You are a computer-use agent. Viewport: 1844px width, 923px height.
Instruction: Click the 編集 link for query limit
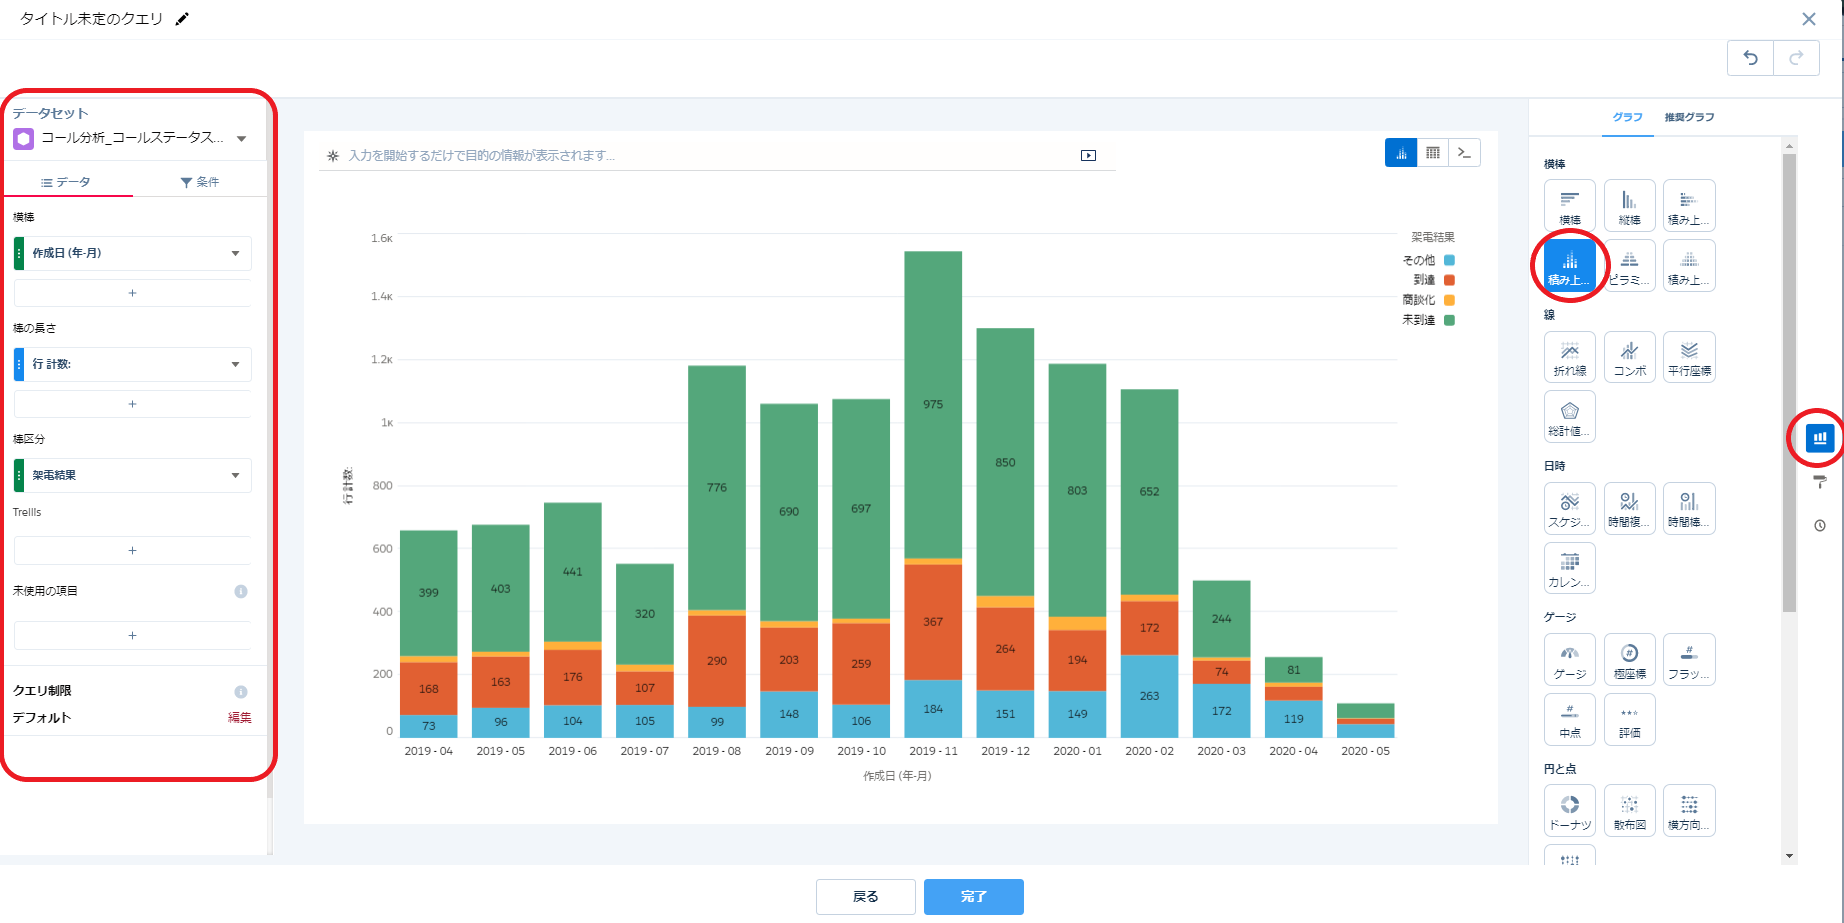coord(239,718)
